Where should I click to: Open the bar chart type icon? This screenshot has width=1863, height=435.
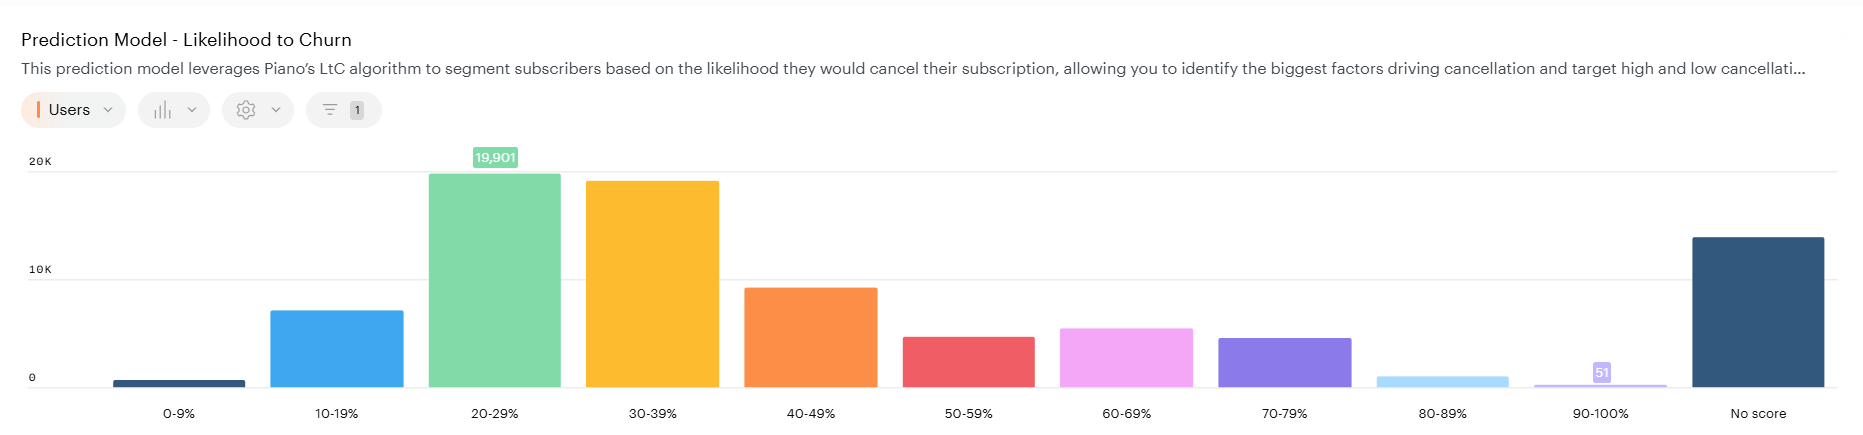[162, 110]
